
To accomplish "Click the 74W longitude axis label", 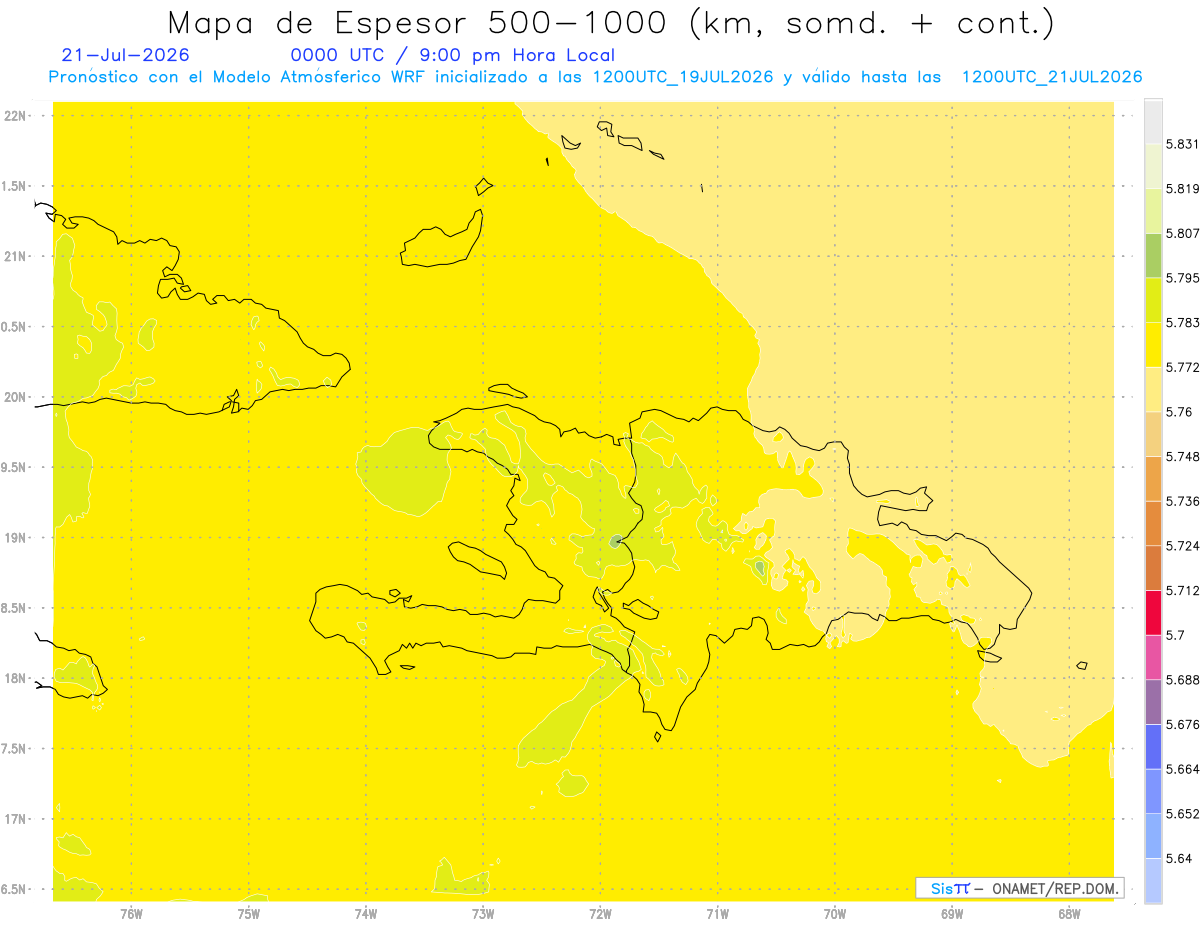I will tap(366, 912).
